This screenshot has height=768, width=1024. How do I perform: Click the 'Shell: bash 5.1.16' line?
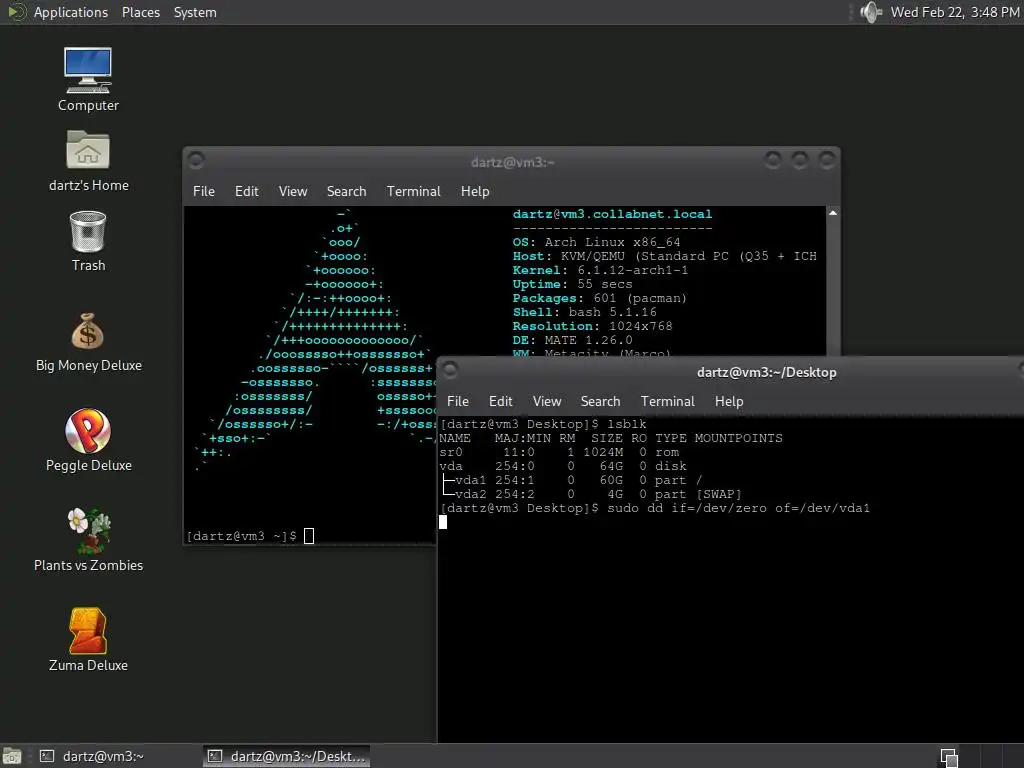[x=584, y=312]
